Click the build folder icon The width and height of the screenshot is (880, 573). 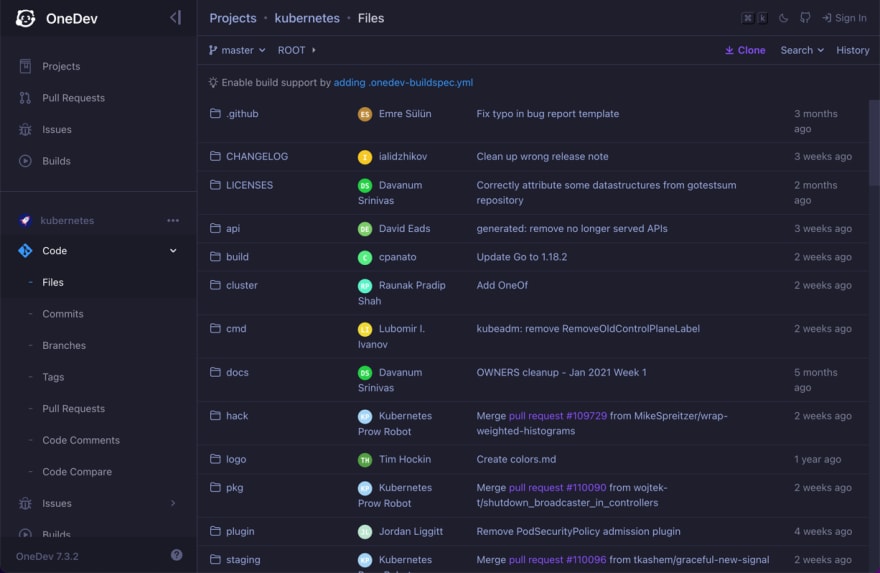(x=215, y=256)
